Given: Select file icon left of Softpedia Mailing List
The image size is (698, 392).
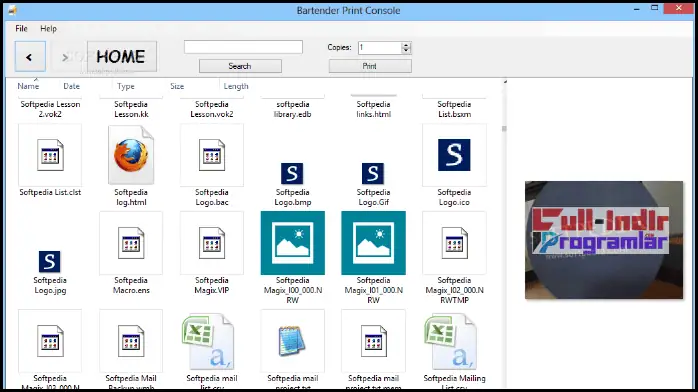Looking at the screenshot, I should pos(373,341).
